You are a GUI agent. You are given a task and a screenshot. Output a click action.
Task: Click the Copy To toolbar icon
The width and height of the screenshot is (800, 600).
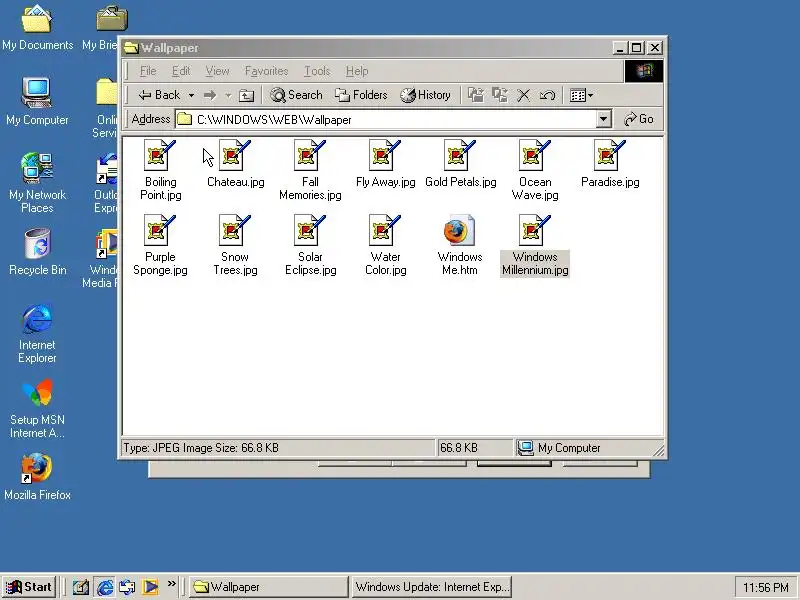(x=499, y=95)
